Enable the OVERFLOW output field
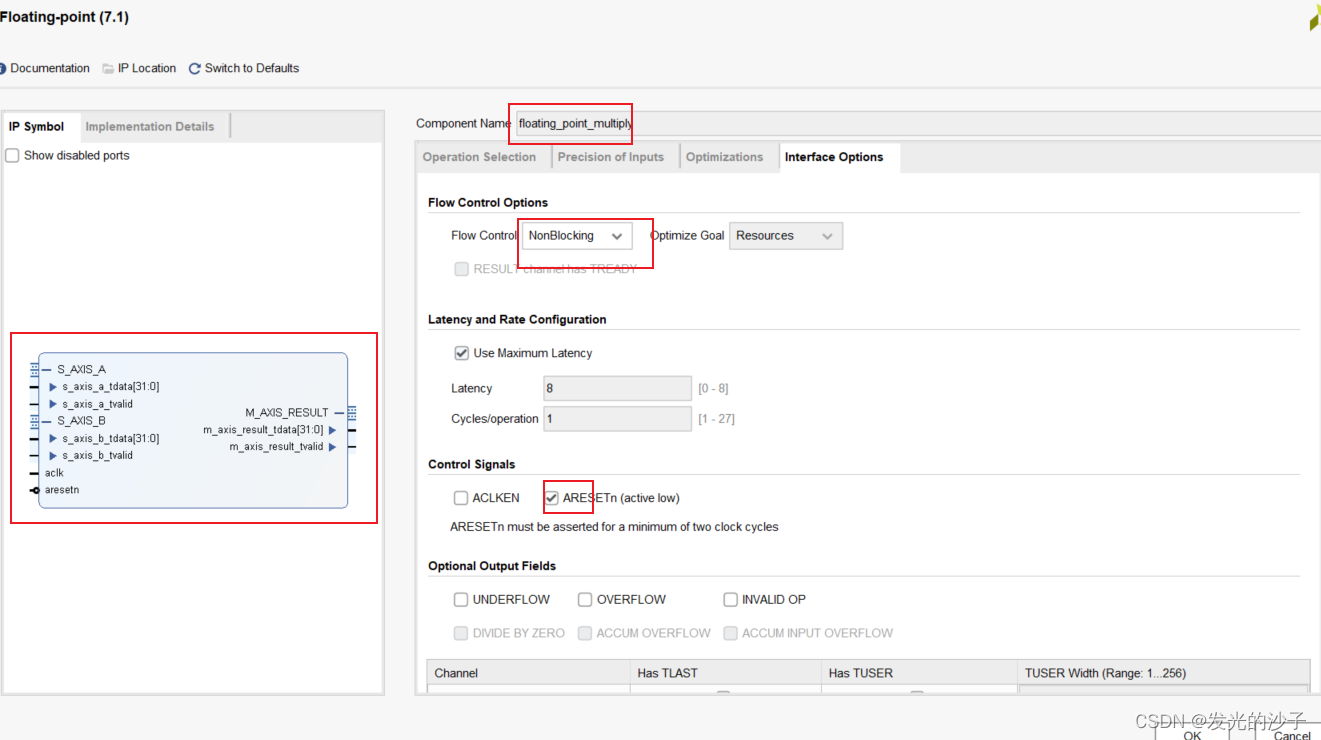The image size is (1321, 740). [x=585, y=600]
